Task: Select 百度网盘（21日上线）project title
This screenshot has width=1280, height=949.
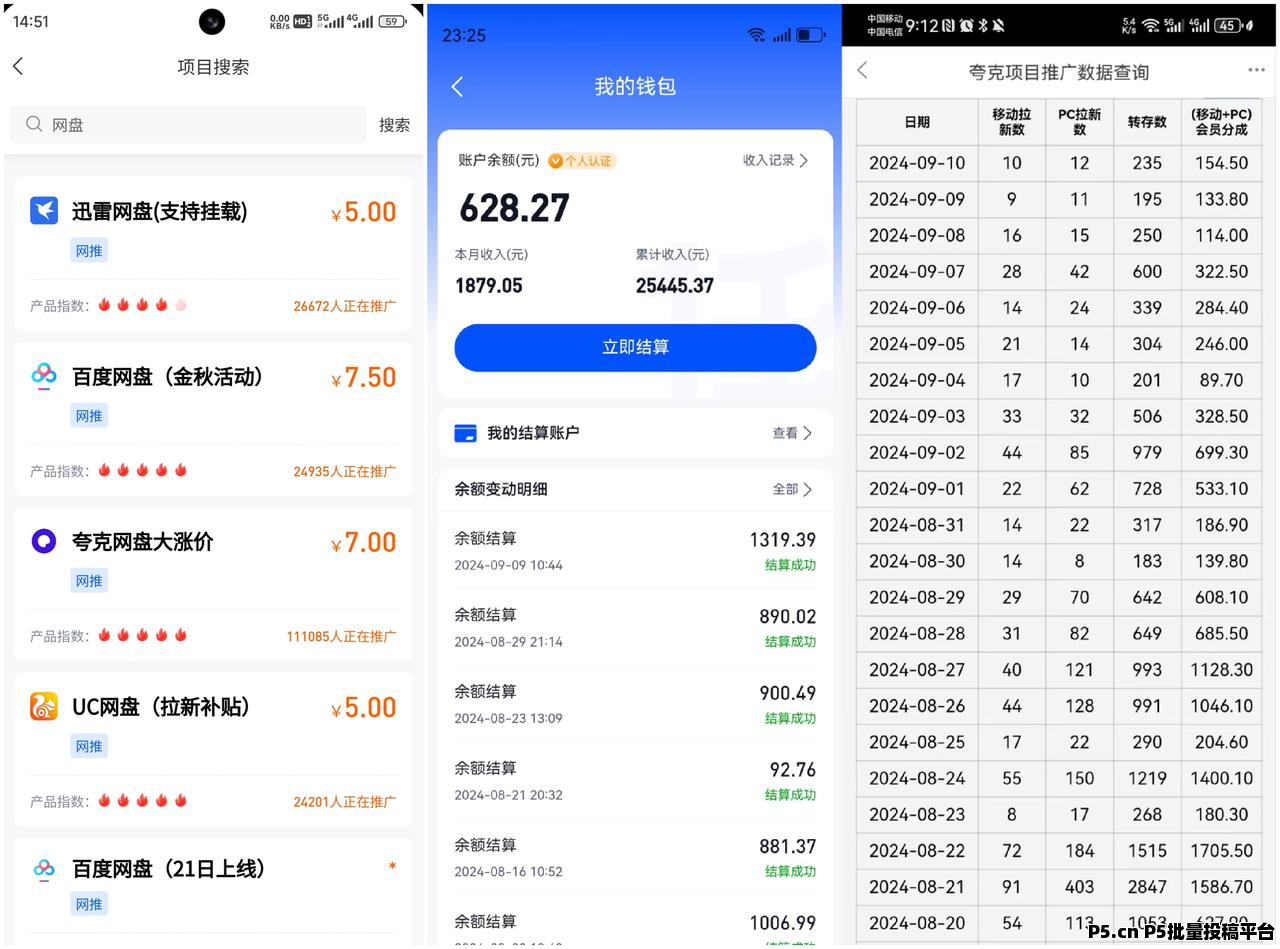Action: (x=168, y=869)
